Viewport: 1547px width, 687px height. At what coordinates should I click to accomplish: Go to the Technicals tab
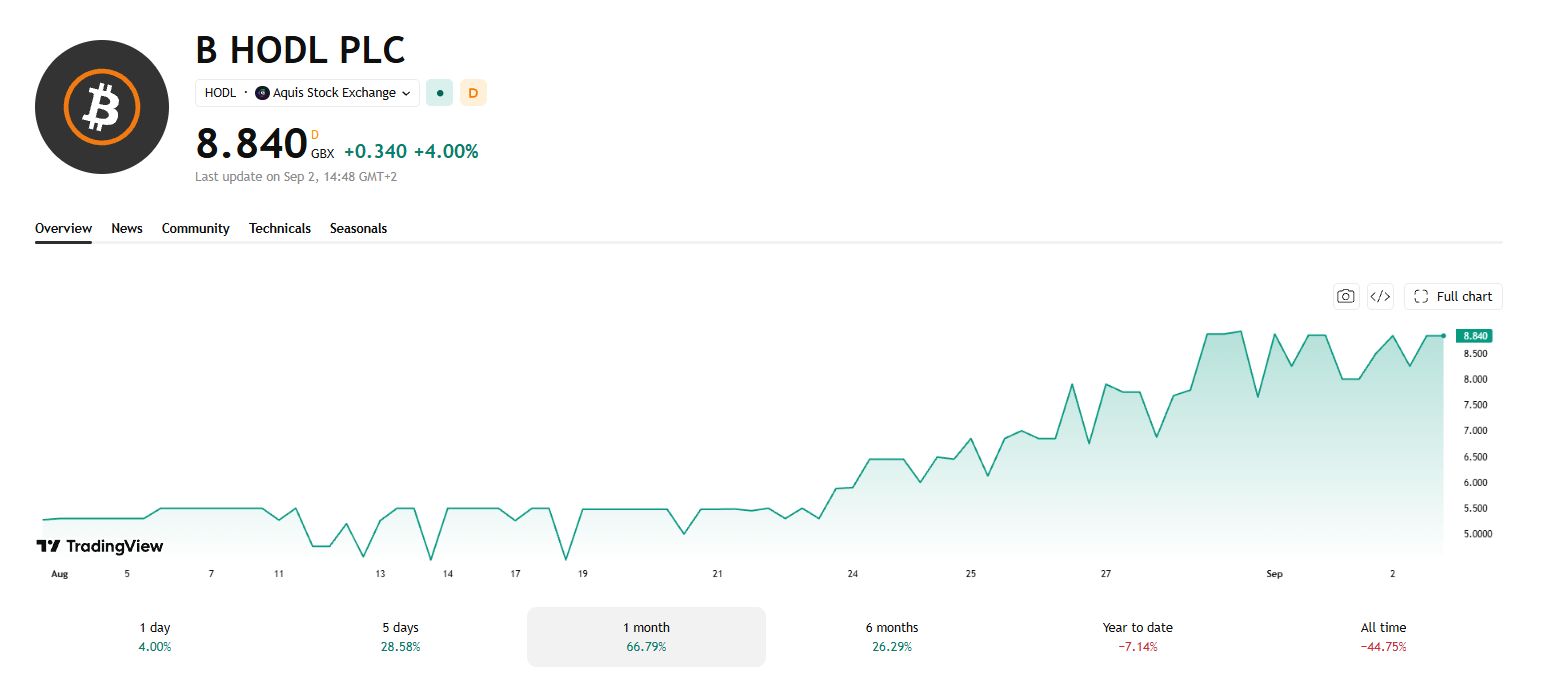pos(280,228)
